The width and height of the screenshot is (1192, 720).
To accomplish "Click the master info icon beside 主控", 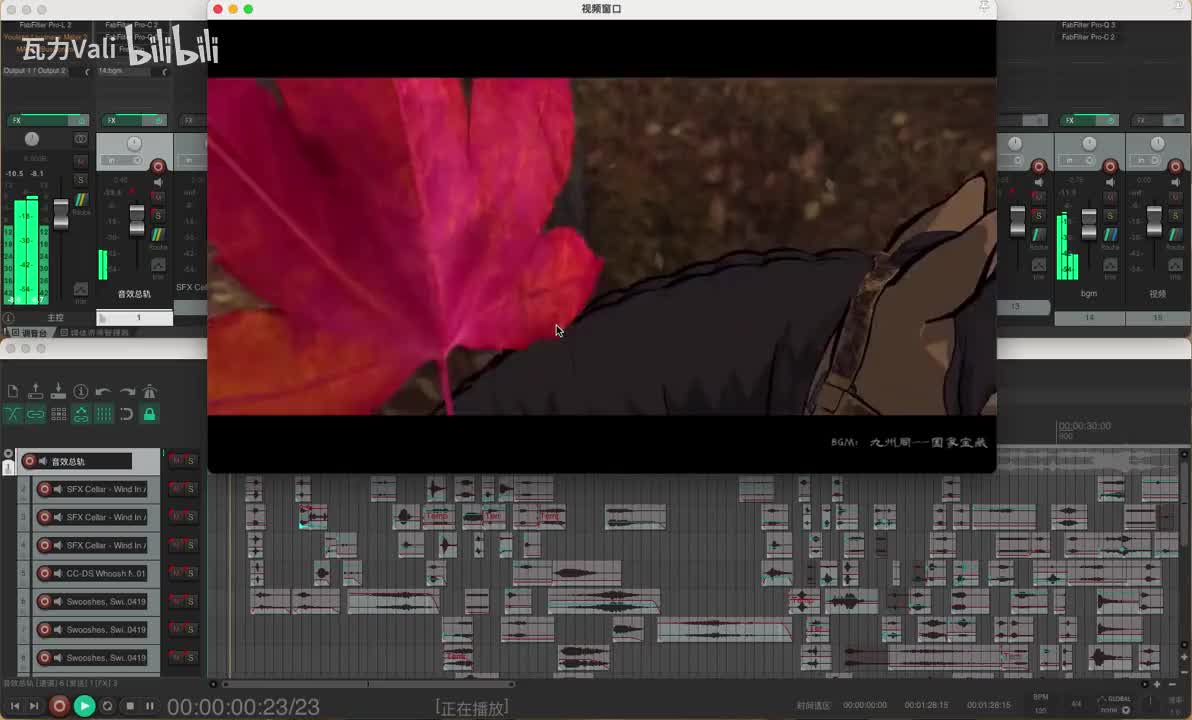I will 8,318.
